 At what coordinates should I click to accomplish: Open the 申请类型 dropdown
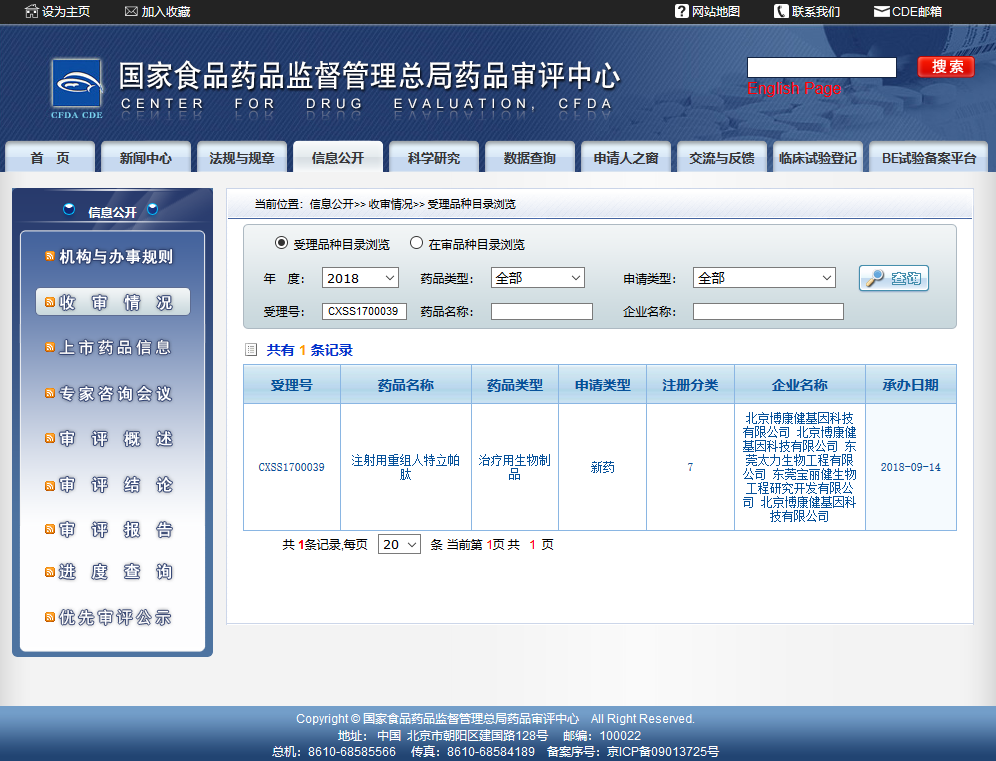(x=764, y=278)
